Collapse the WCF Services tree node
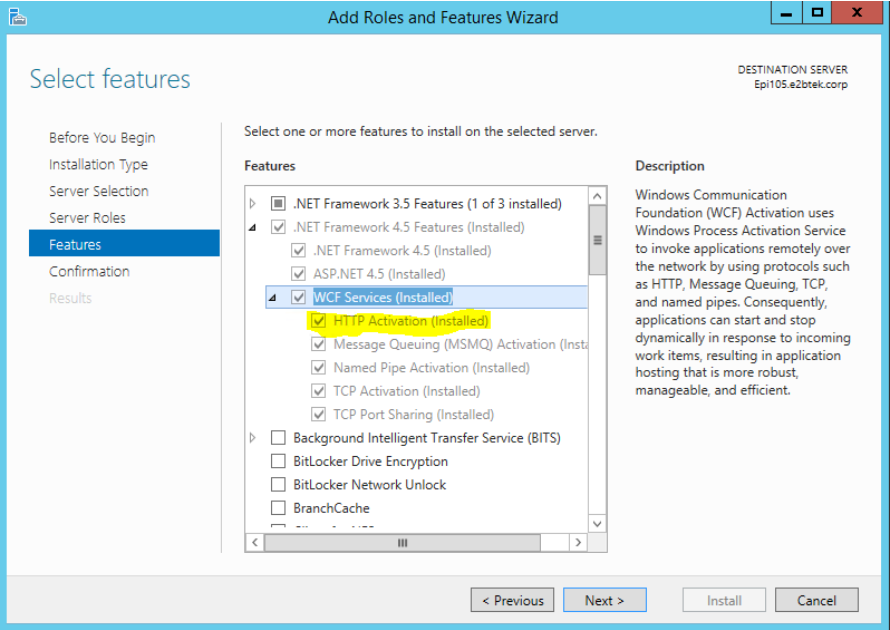890x630 pixels. [273, 298]
